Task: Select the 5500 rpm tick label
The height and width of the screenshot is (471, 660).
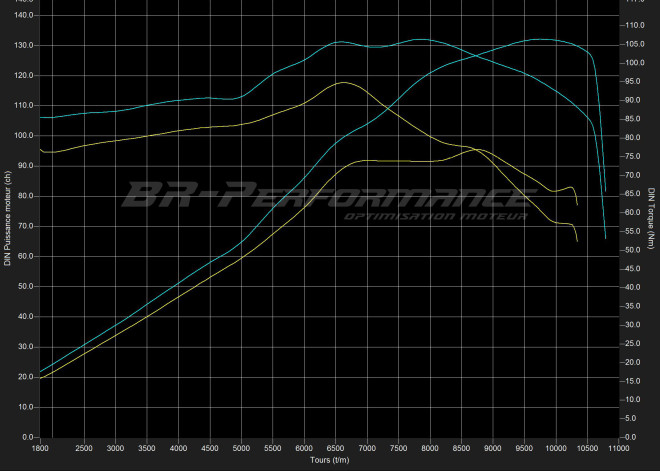Action: (x=273, y=448)
